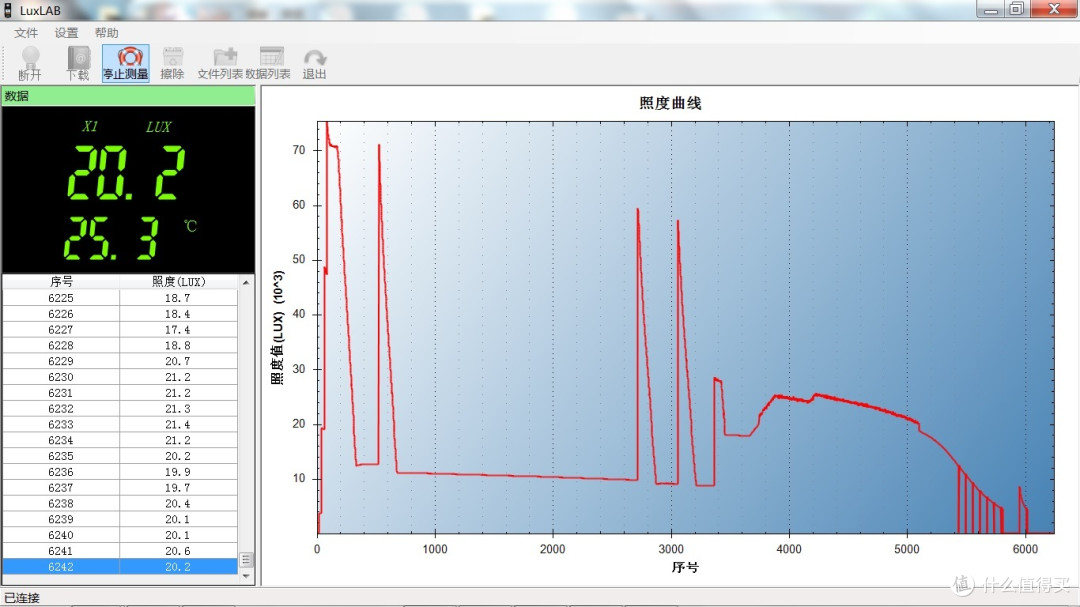Select table row 6237
1080x607 pixels.
120,488
